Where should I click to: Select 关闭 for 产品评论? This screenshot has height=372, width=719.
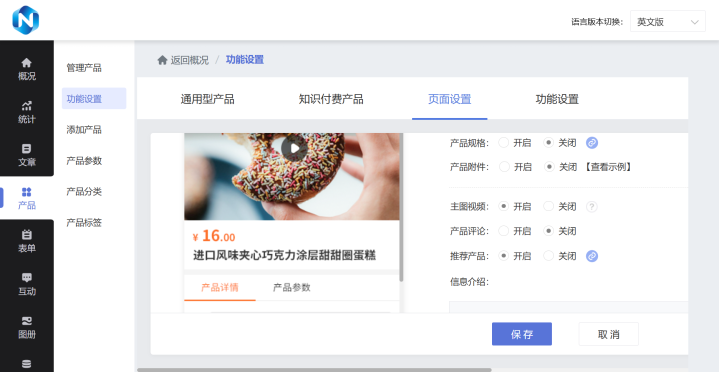(x=548, y=231)
